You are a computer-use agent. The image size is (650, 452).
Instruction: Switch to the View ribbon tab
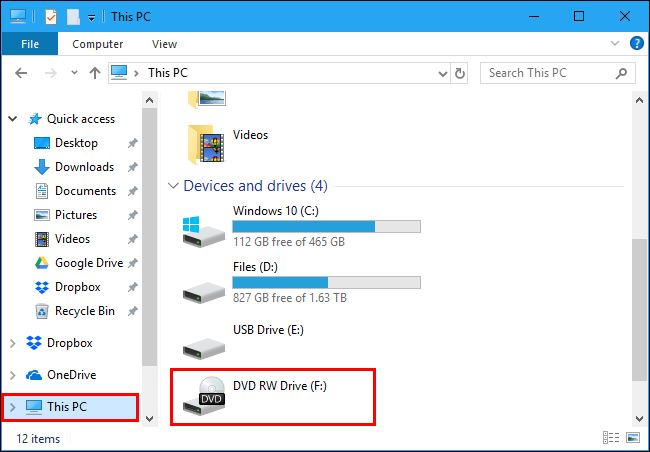point(164,44)
